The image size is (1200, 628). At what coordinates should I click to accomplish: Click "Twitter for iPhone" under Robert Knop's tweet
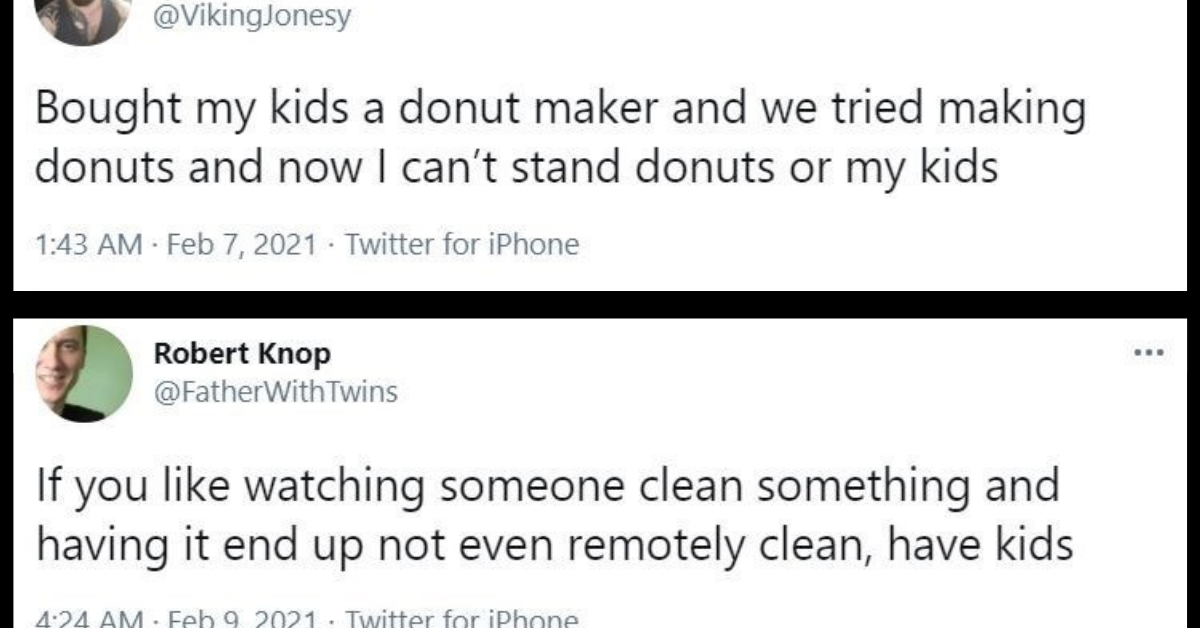[461, 619]
